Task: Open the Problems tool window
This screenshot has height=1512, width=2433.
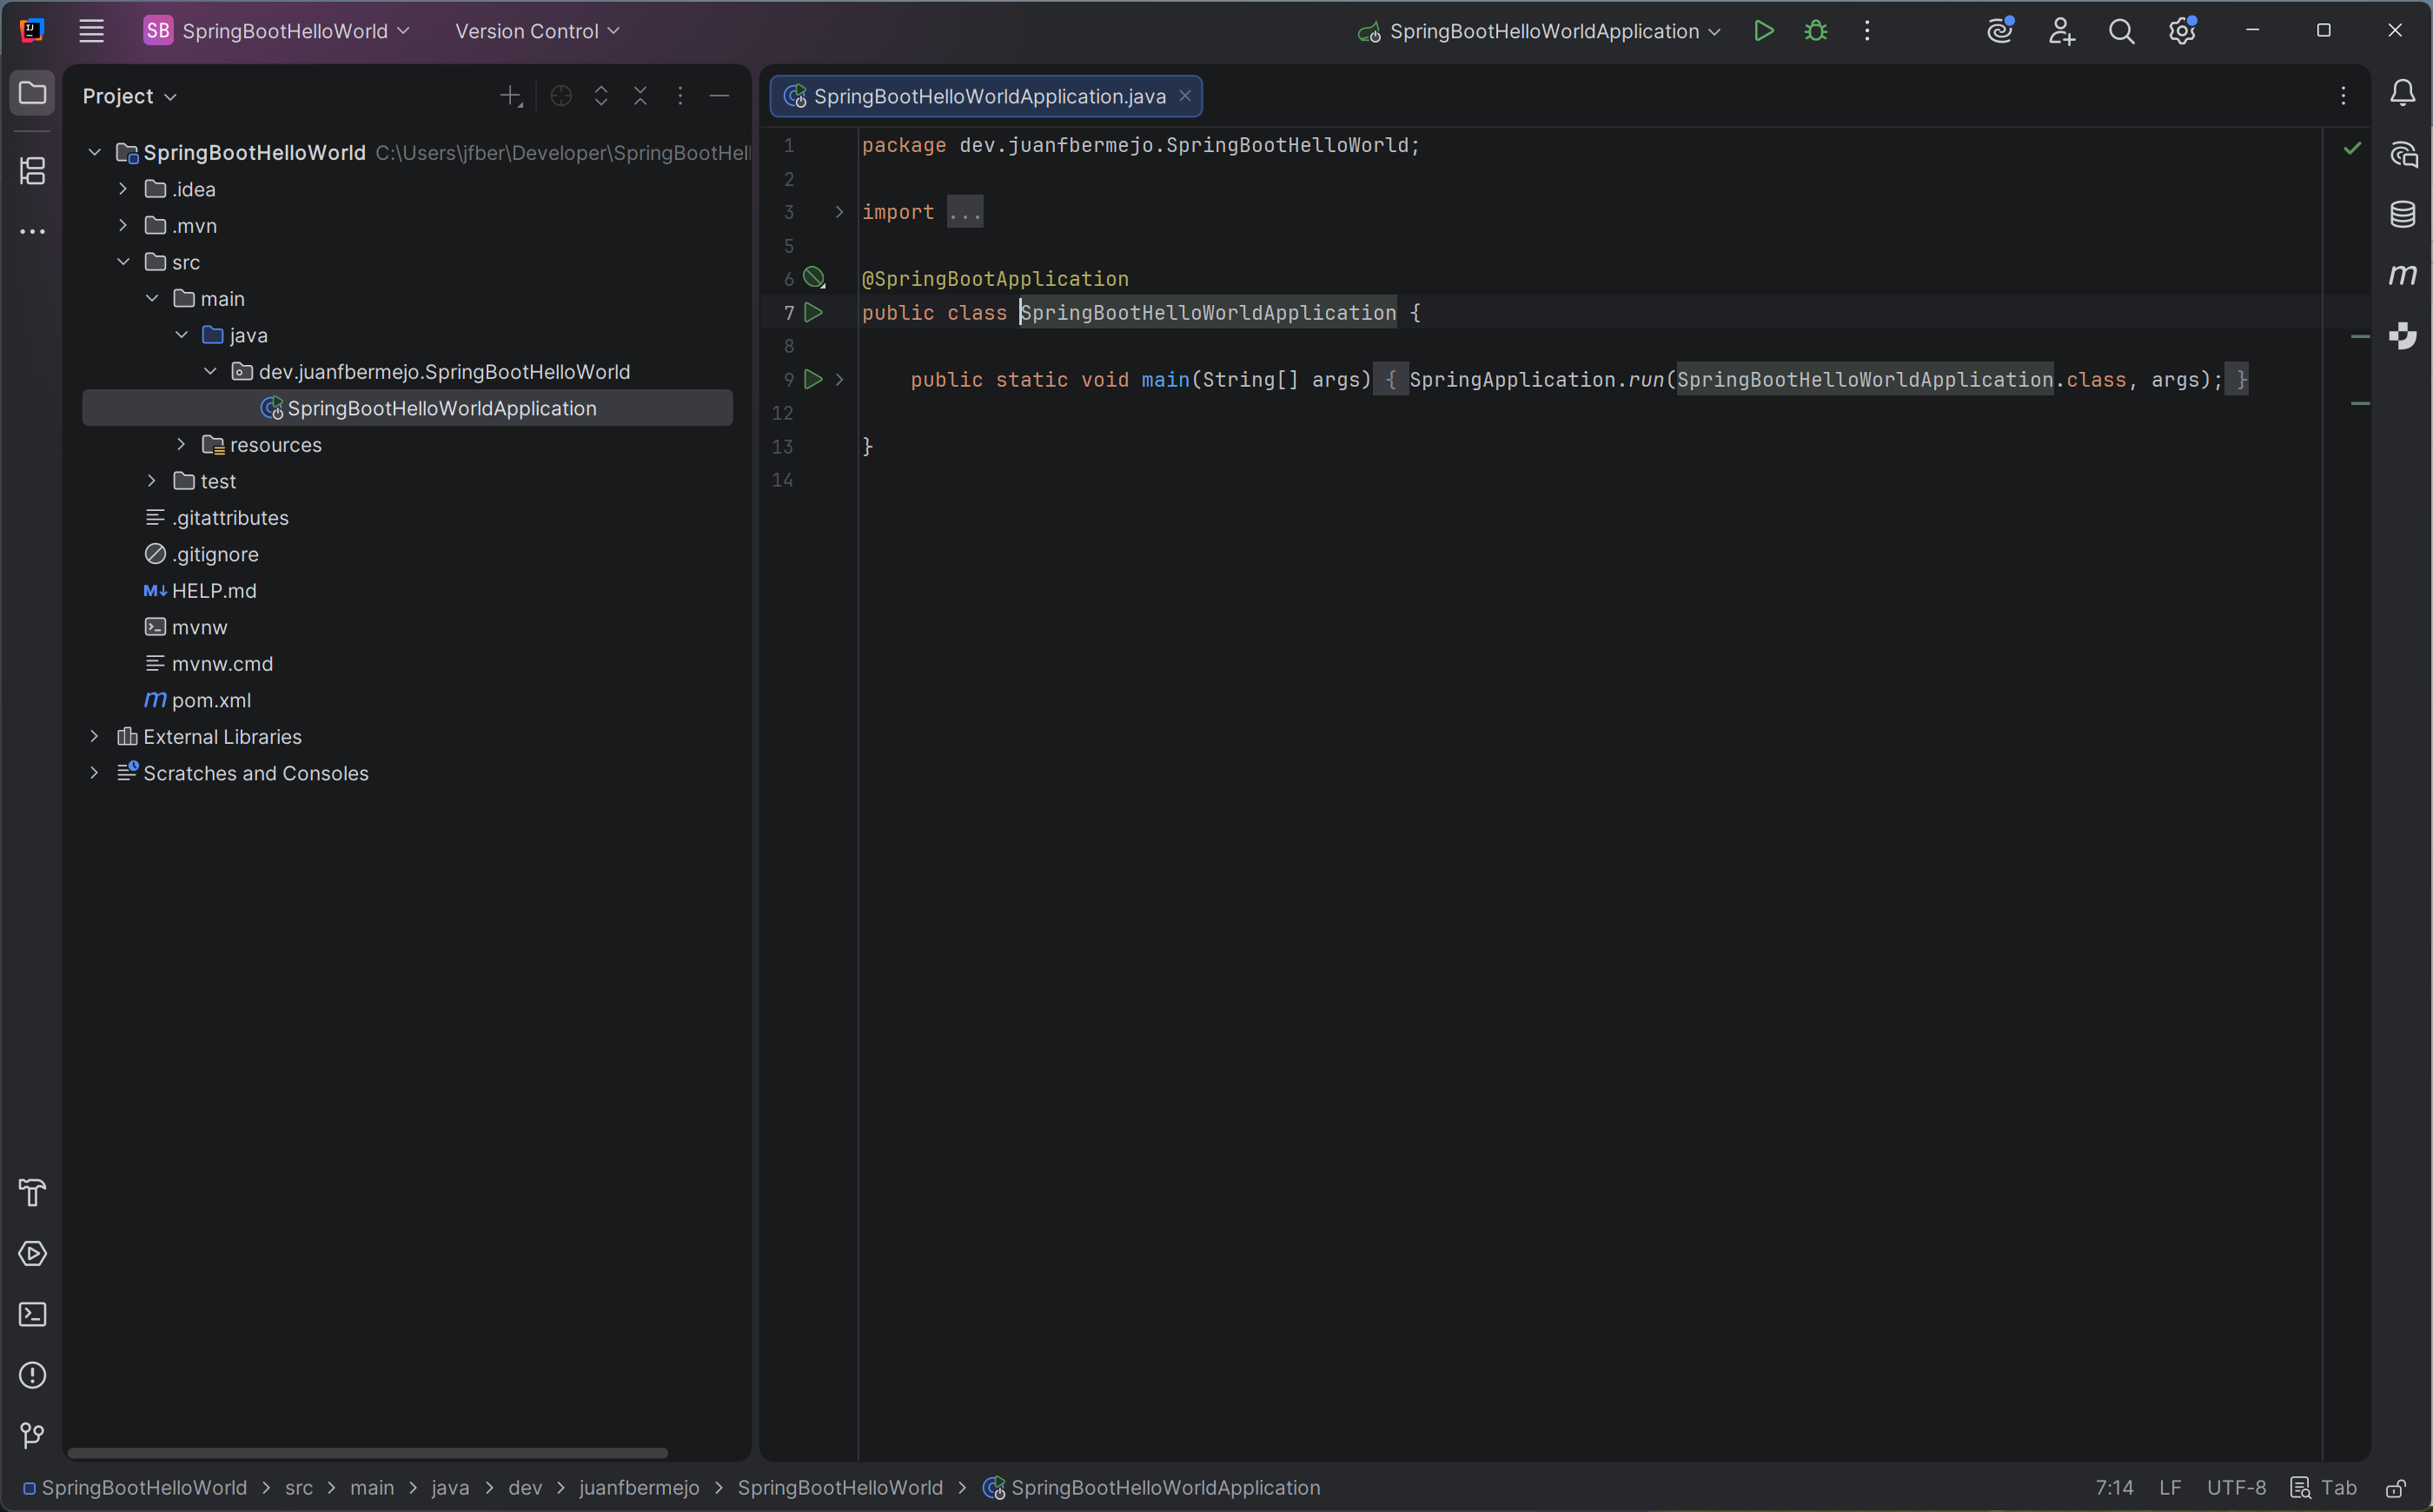Action: pos(33,1376)
